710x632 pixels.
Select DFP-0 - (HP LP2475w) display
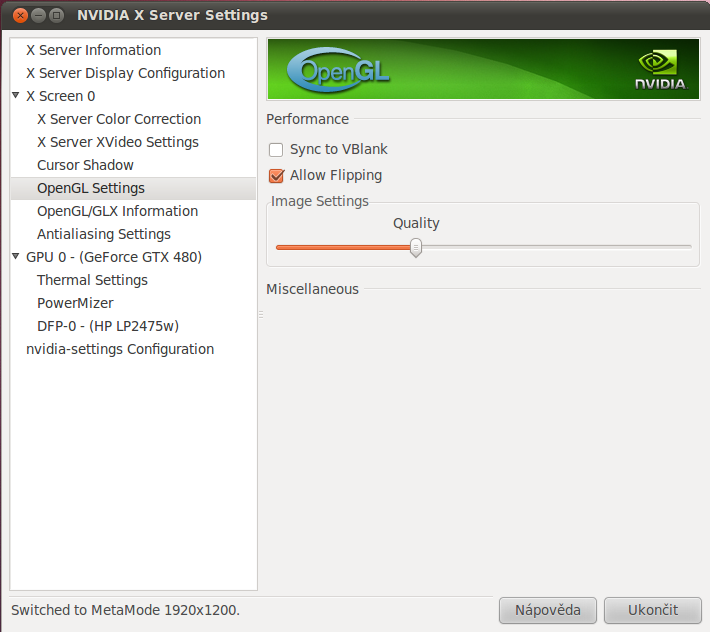point(108,326)
